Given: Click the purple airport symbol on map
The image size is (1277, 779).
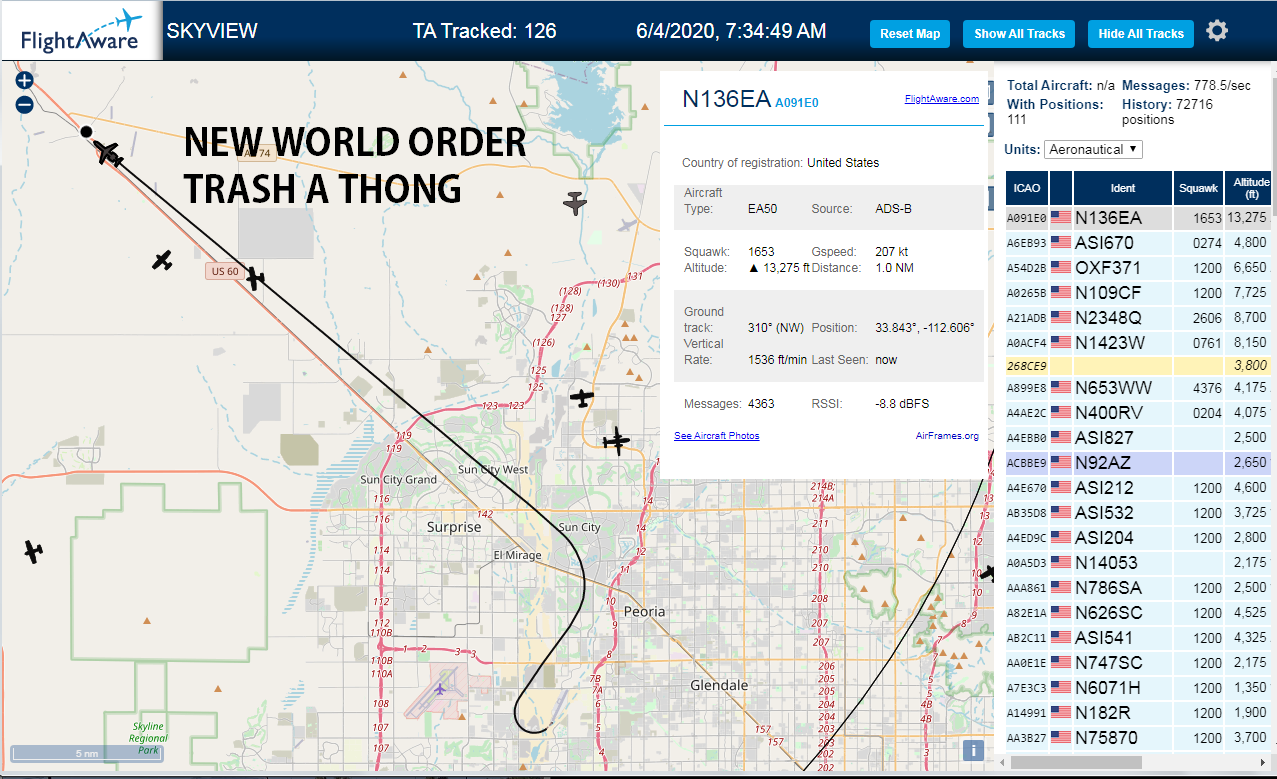Looking at the screenshot, I should tap(441, 689).
